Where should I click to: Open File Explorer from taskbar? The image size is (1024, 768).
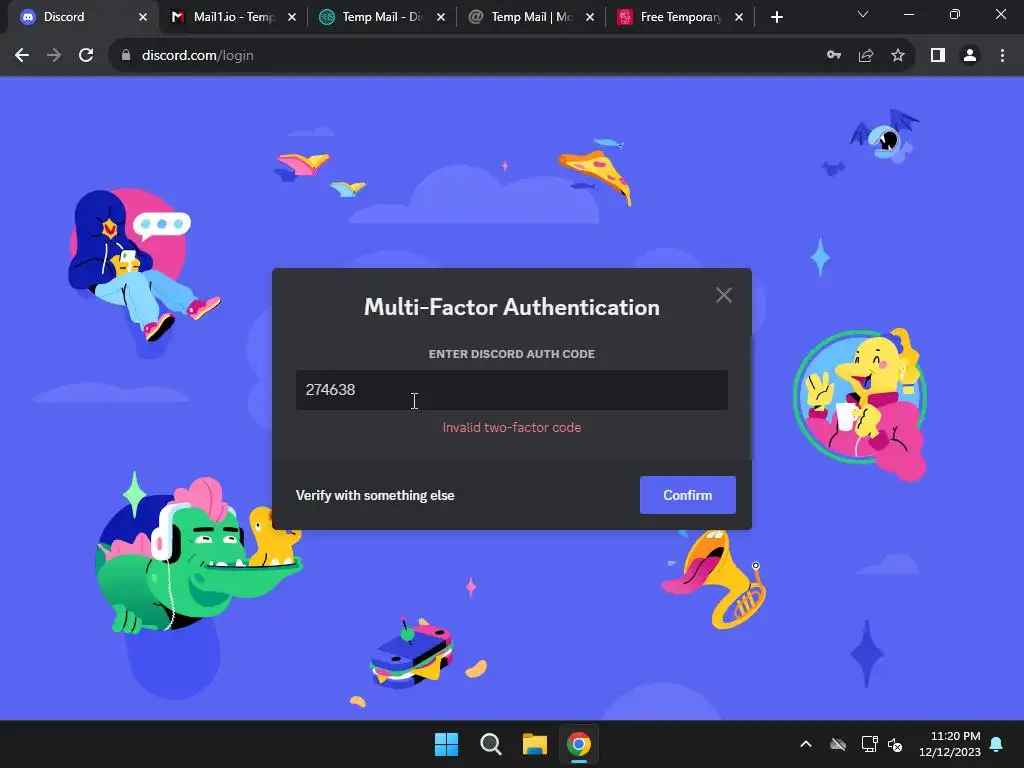534,744
